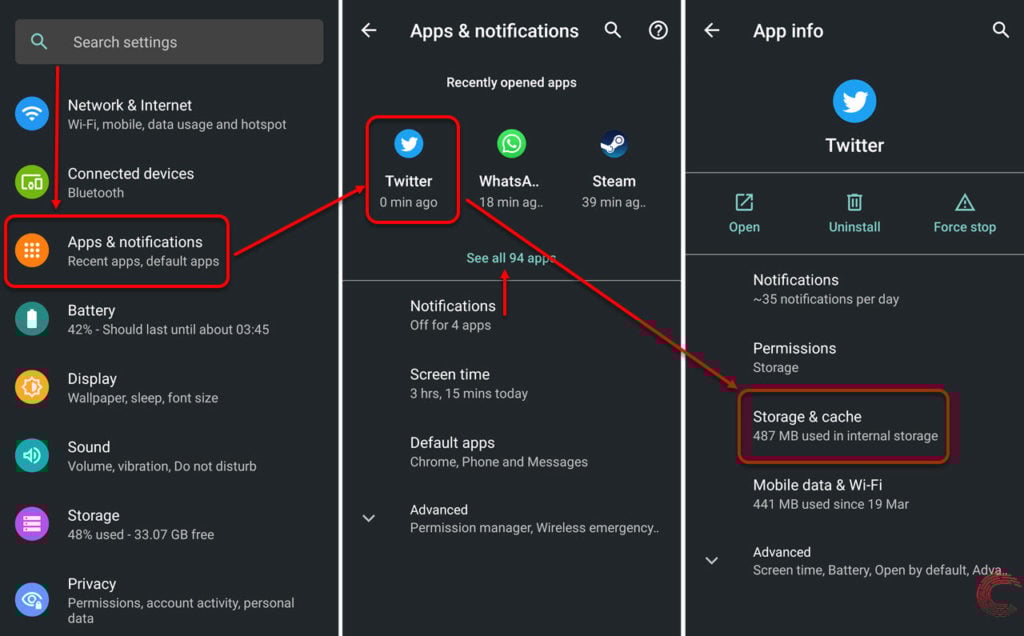Click the Sound speaker icon
The height and width of the screenshot is (636, 1024).
[x=32, y=455]
